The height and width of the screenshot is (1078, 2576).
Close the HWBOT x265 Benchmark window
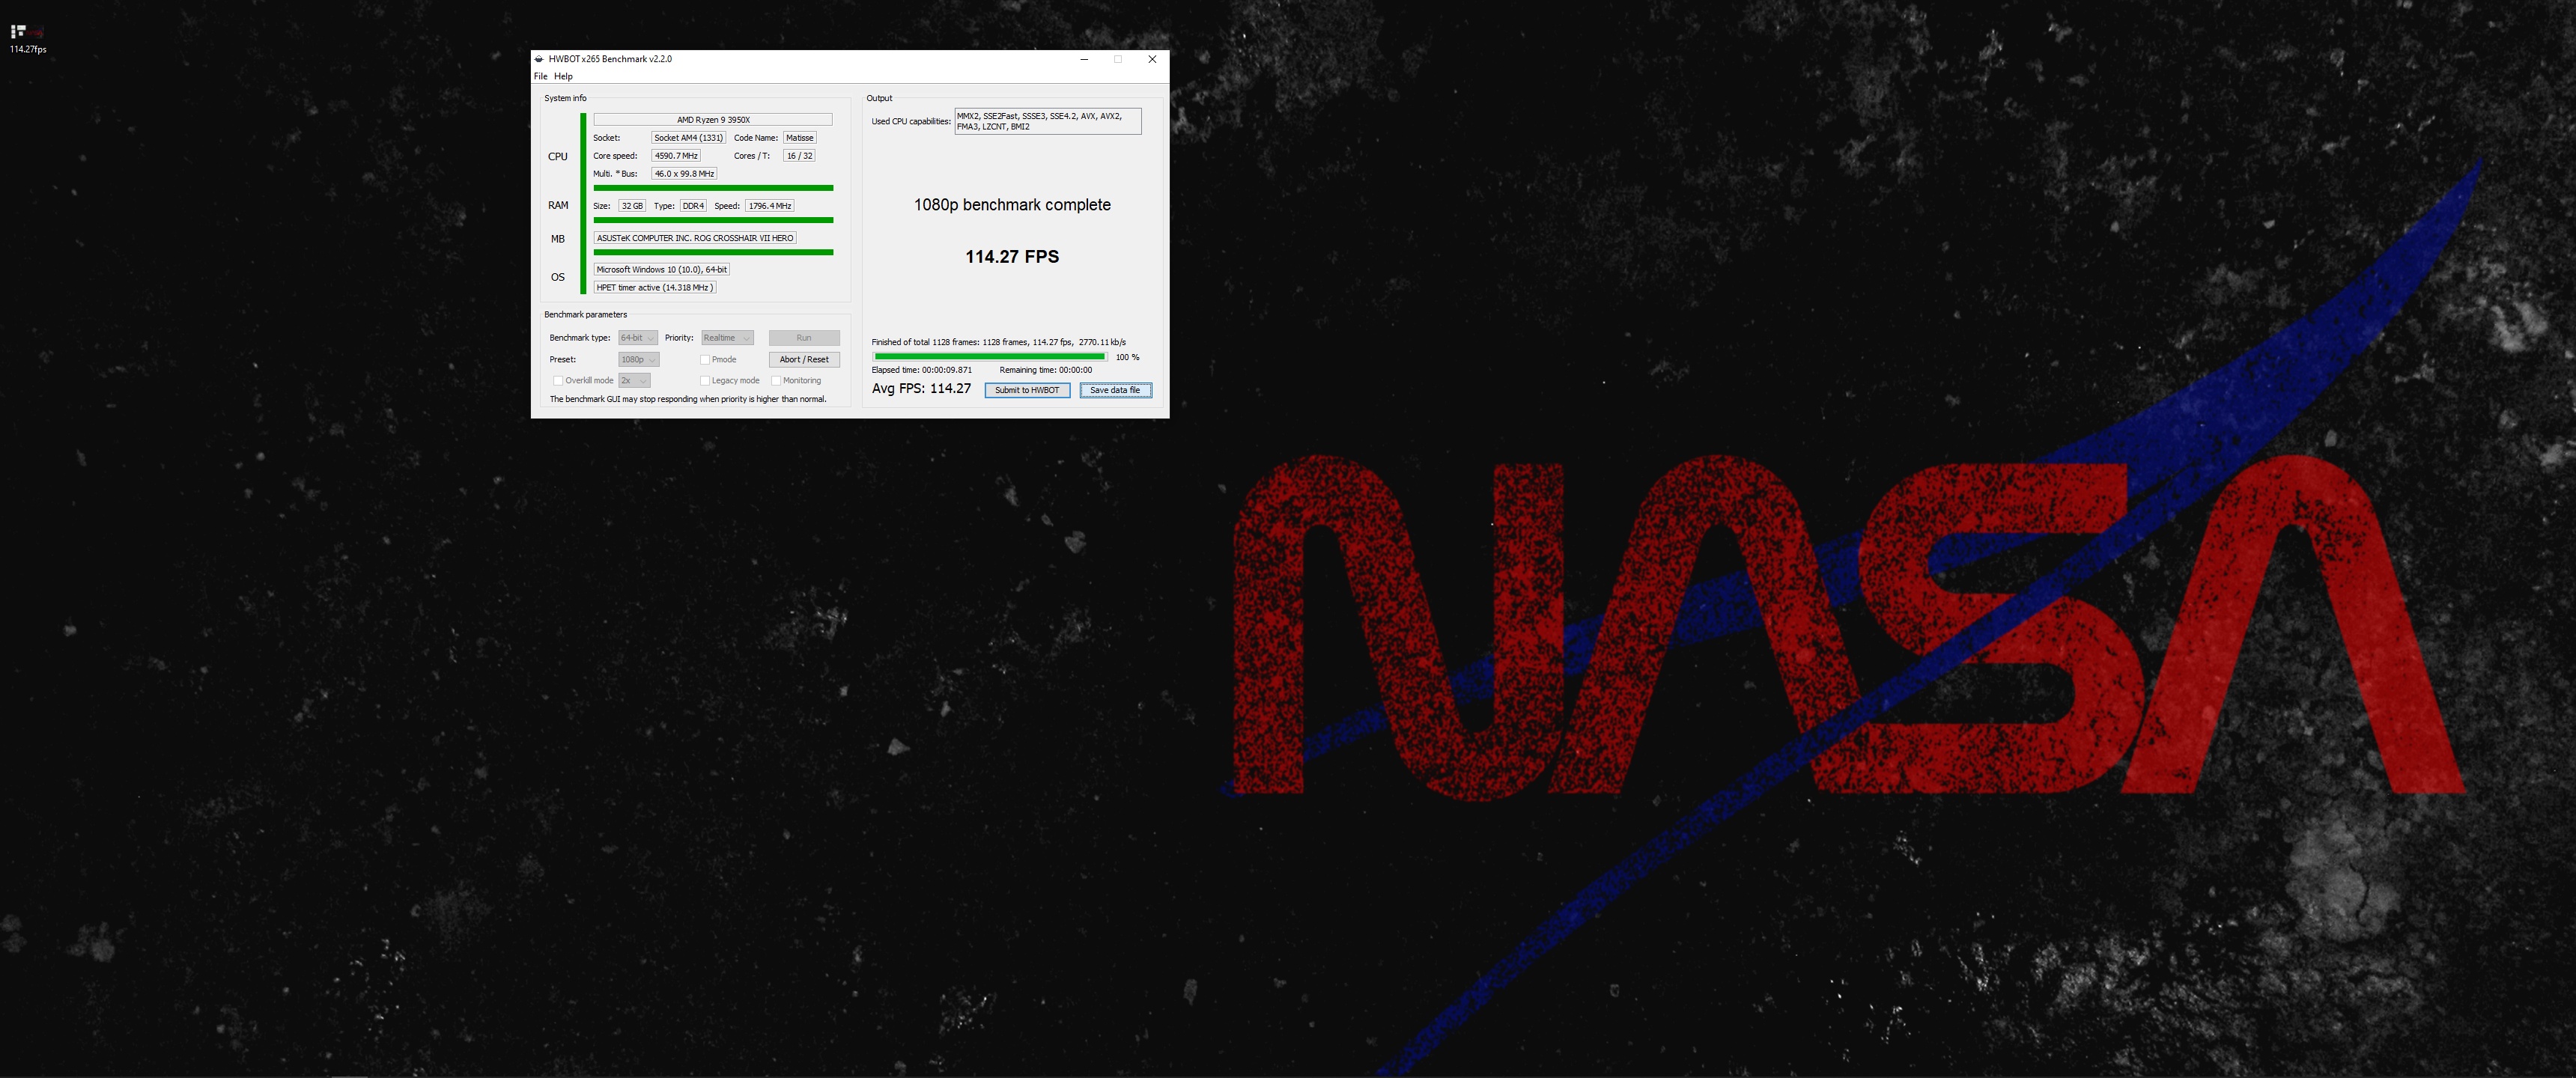point(1152,59)
